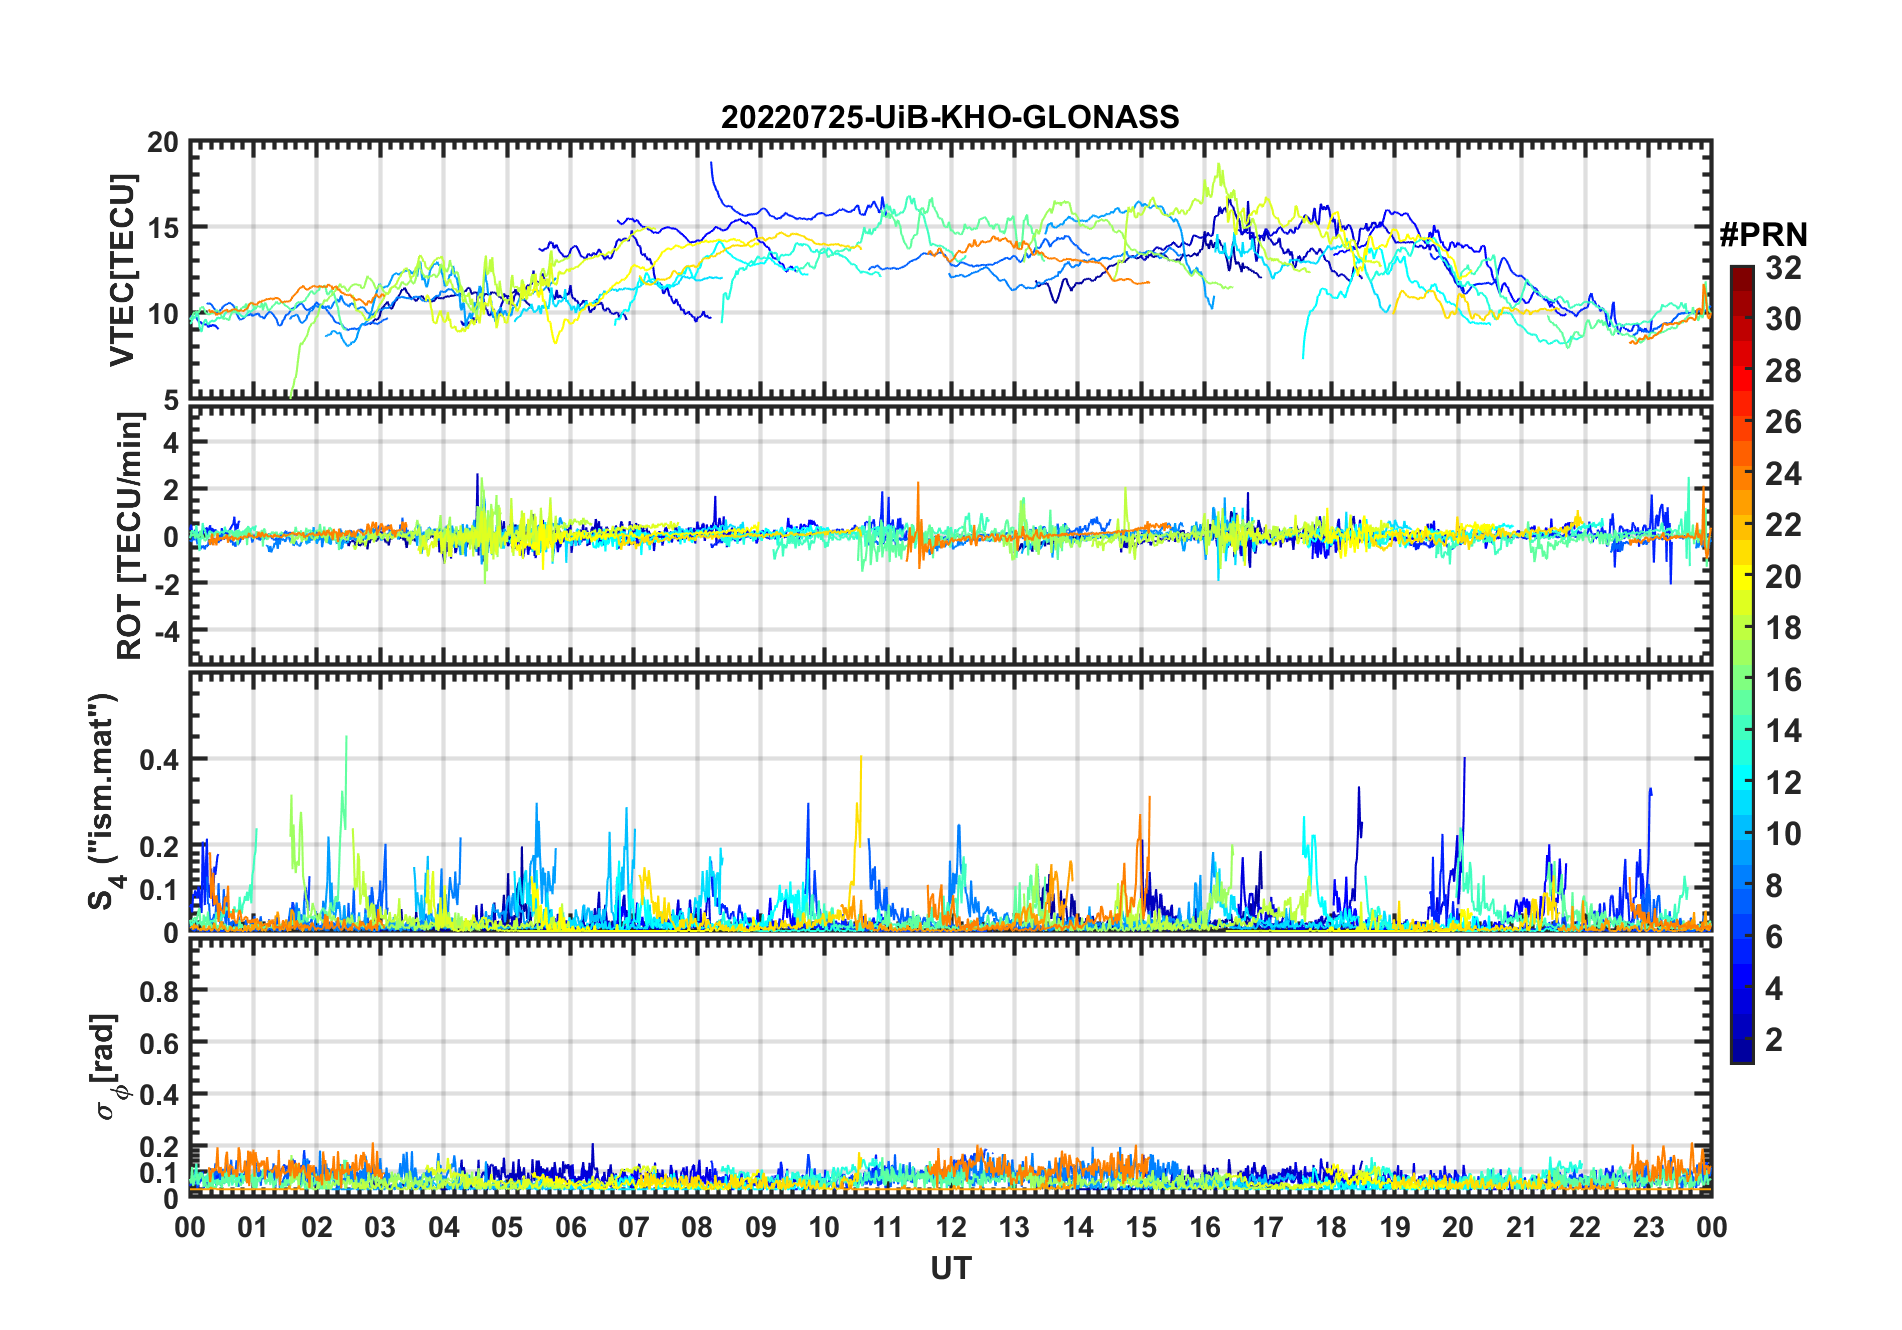Click sigma phi axis tick label 0.8

click(159, 991)
